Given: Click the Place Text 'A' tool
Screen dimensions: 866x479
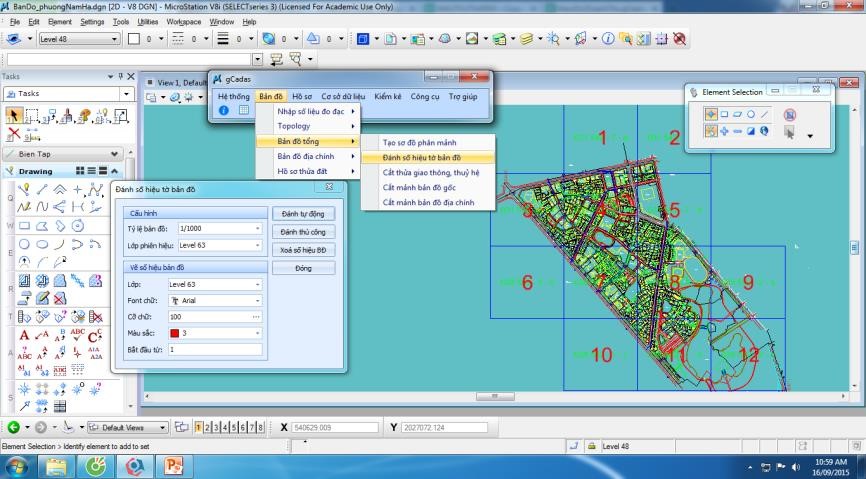Looking at the screenshot, I should pos(24,335).
